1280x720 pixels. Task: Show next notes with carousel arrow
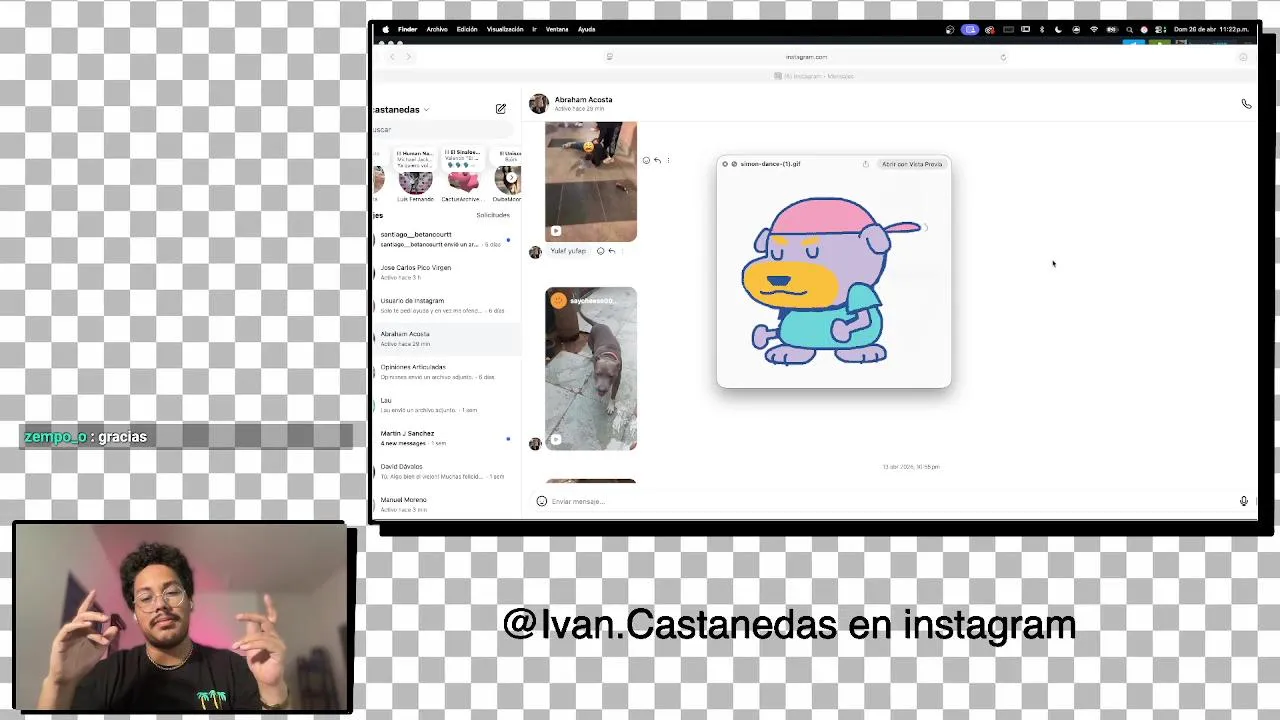click(x=513, y=178)
